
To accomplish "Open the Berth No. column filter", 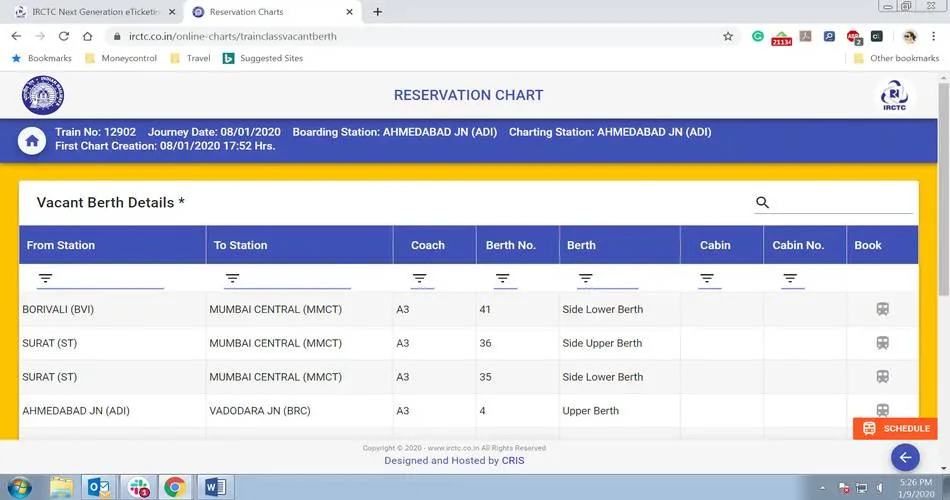I will coord(503,279).
